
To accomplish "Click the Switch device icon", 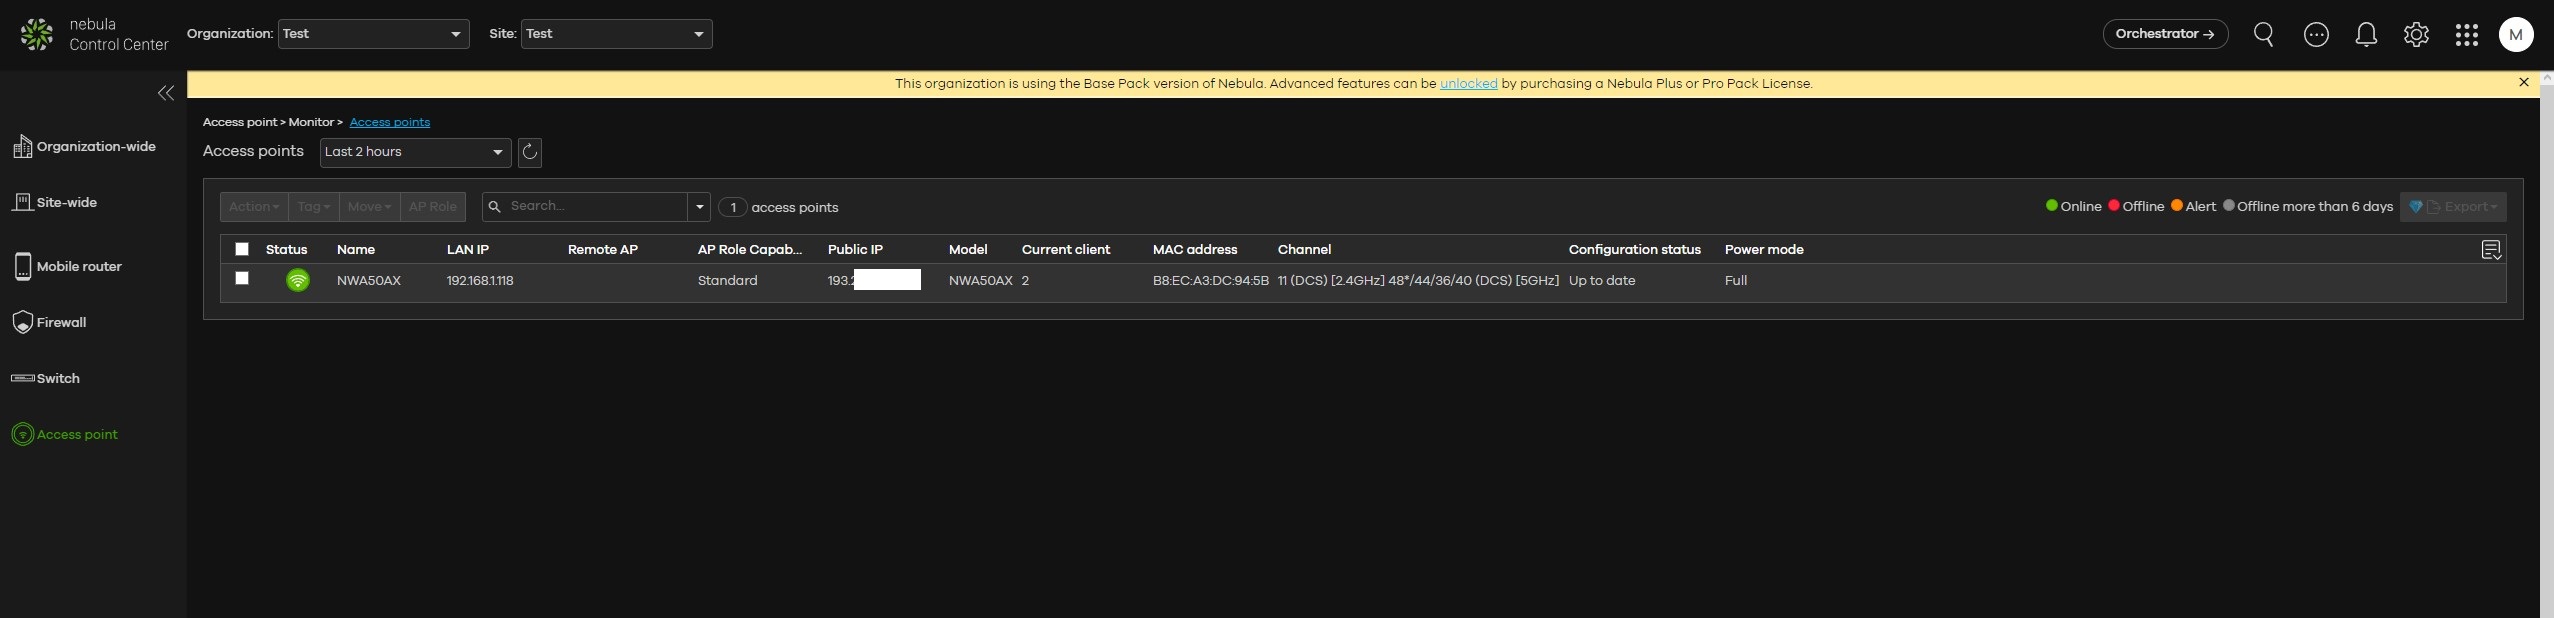I will tap(22, 378).
